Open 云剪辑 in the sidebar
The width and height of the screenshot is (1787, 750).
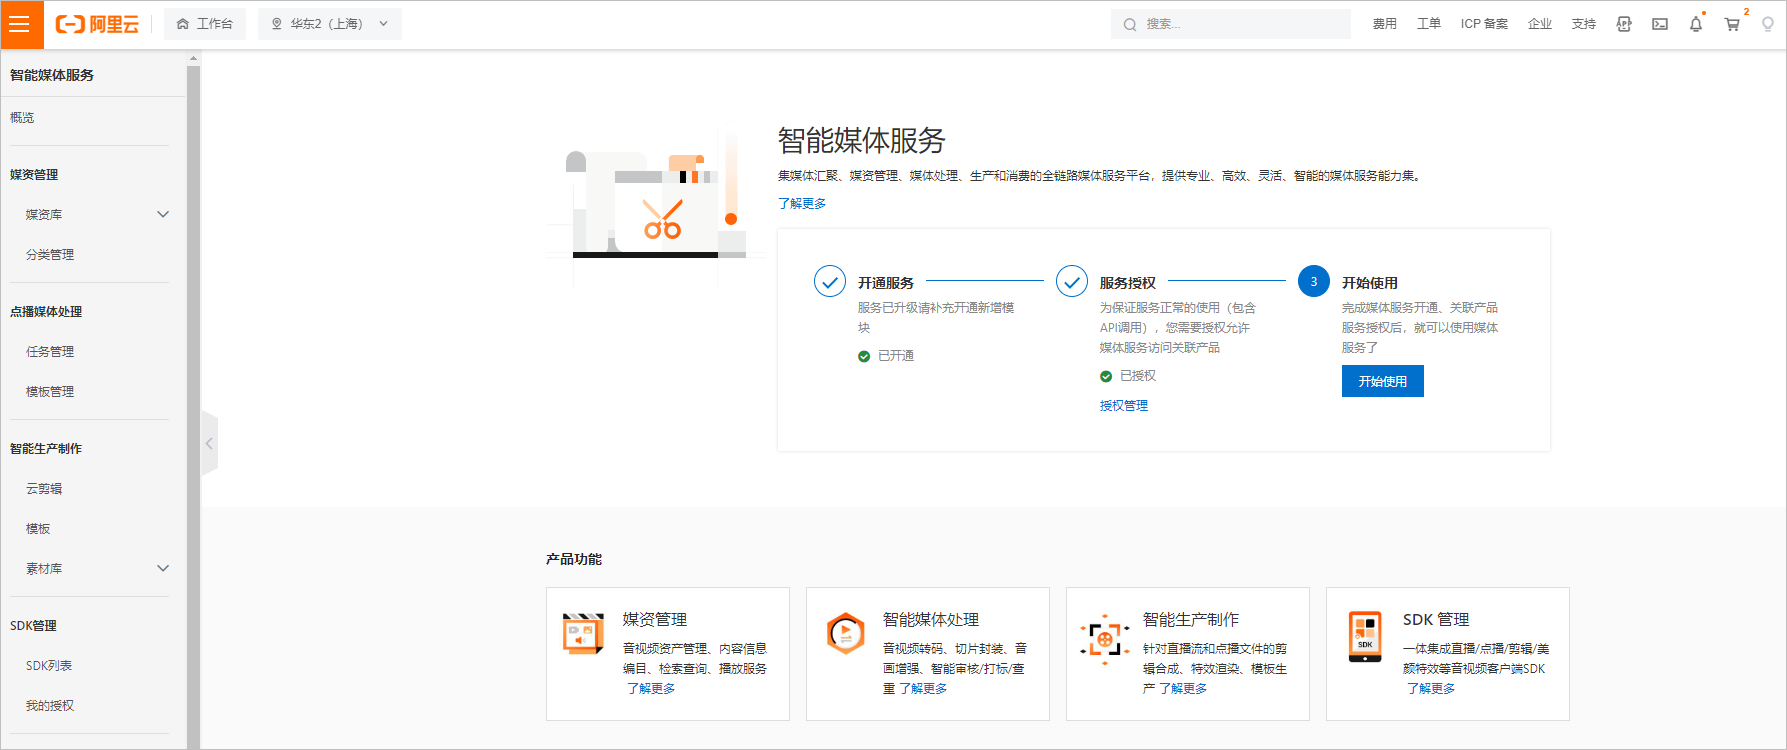coord(44,488)
